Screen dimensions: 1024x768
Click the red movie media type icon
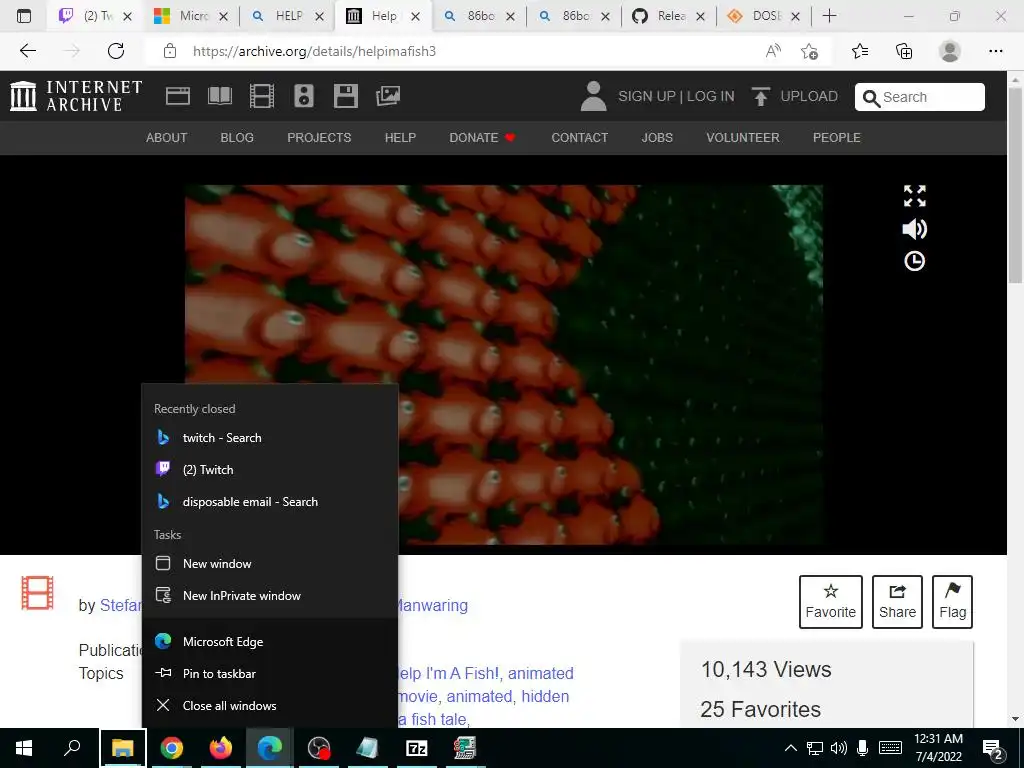37,593
